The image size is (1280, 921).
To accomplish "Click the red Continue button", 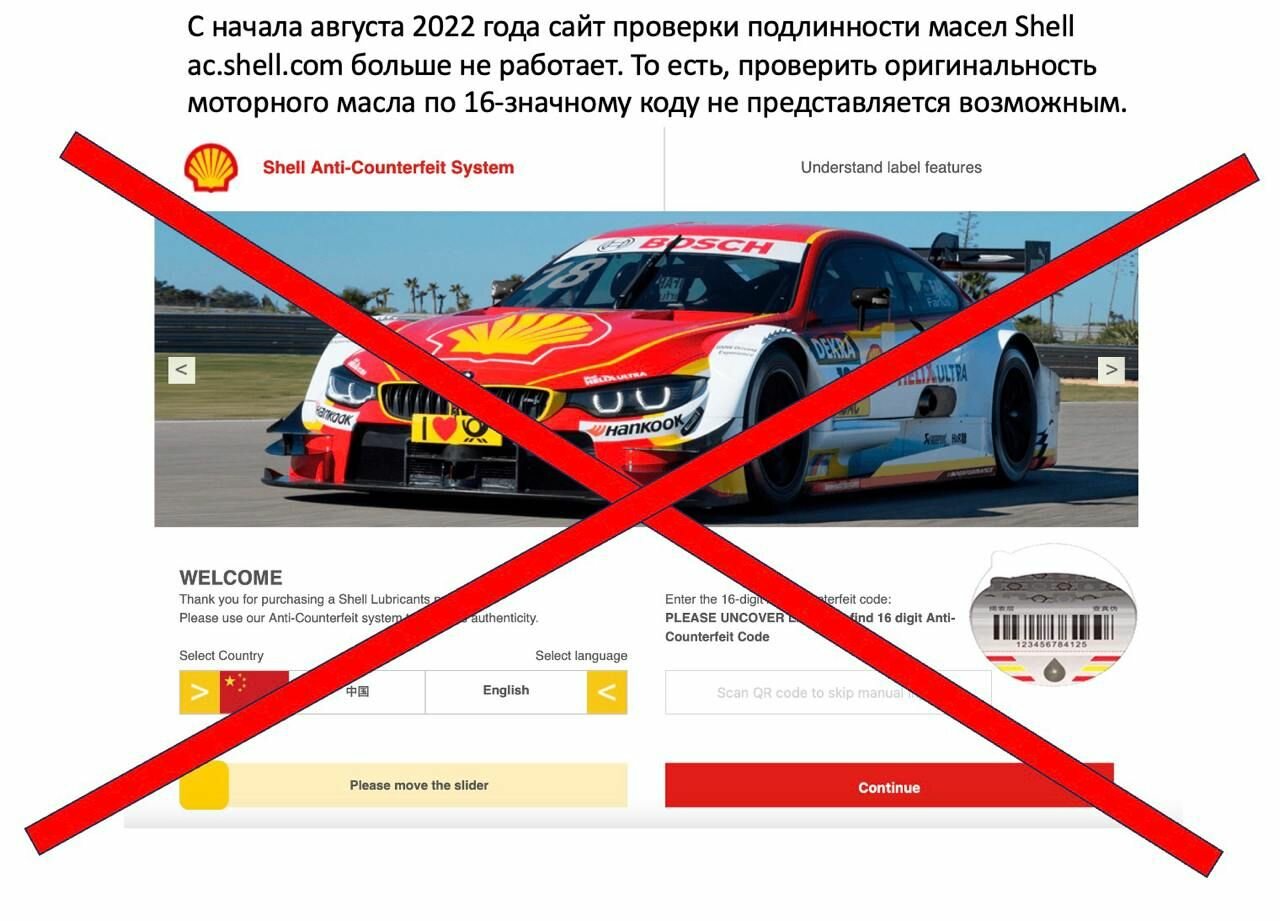I will (889, 786).
